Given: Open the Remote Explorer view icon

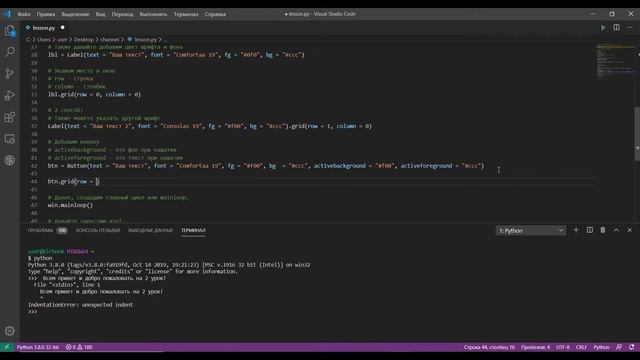Looking at the screenshot, I should 10,139.
